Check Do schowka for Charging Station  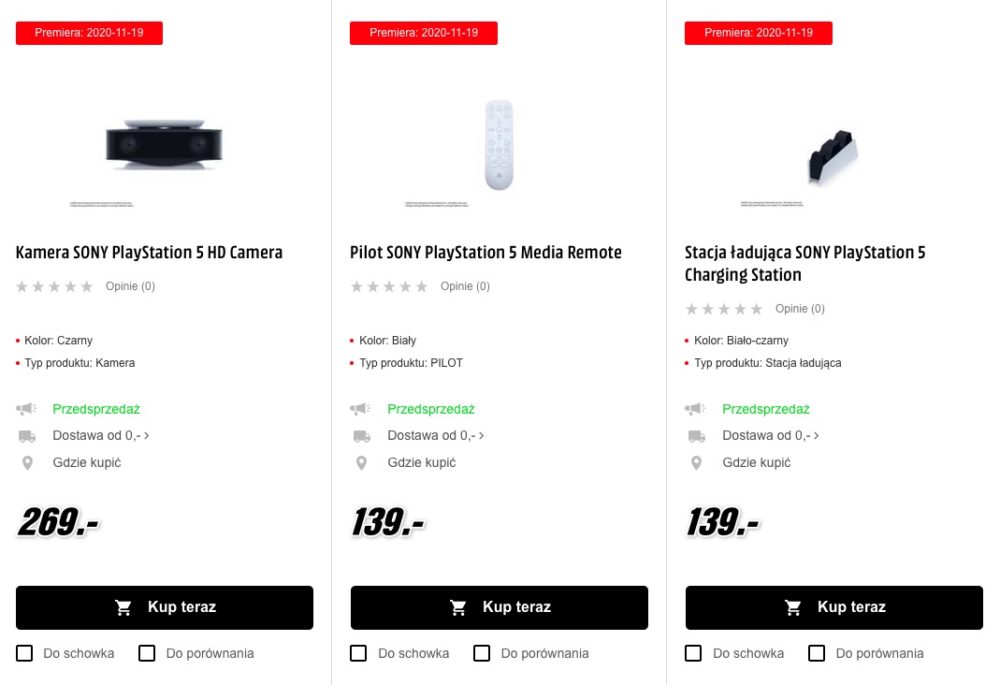tap(693, 653)
